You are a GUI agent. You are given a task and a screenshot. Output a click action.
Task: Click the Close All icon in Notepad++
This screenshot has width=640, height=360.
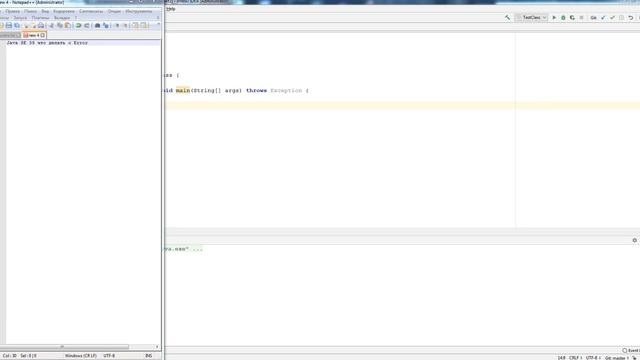pyautogui.click(x=33, y=25)
